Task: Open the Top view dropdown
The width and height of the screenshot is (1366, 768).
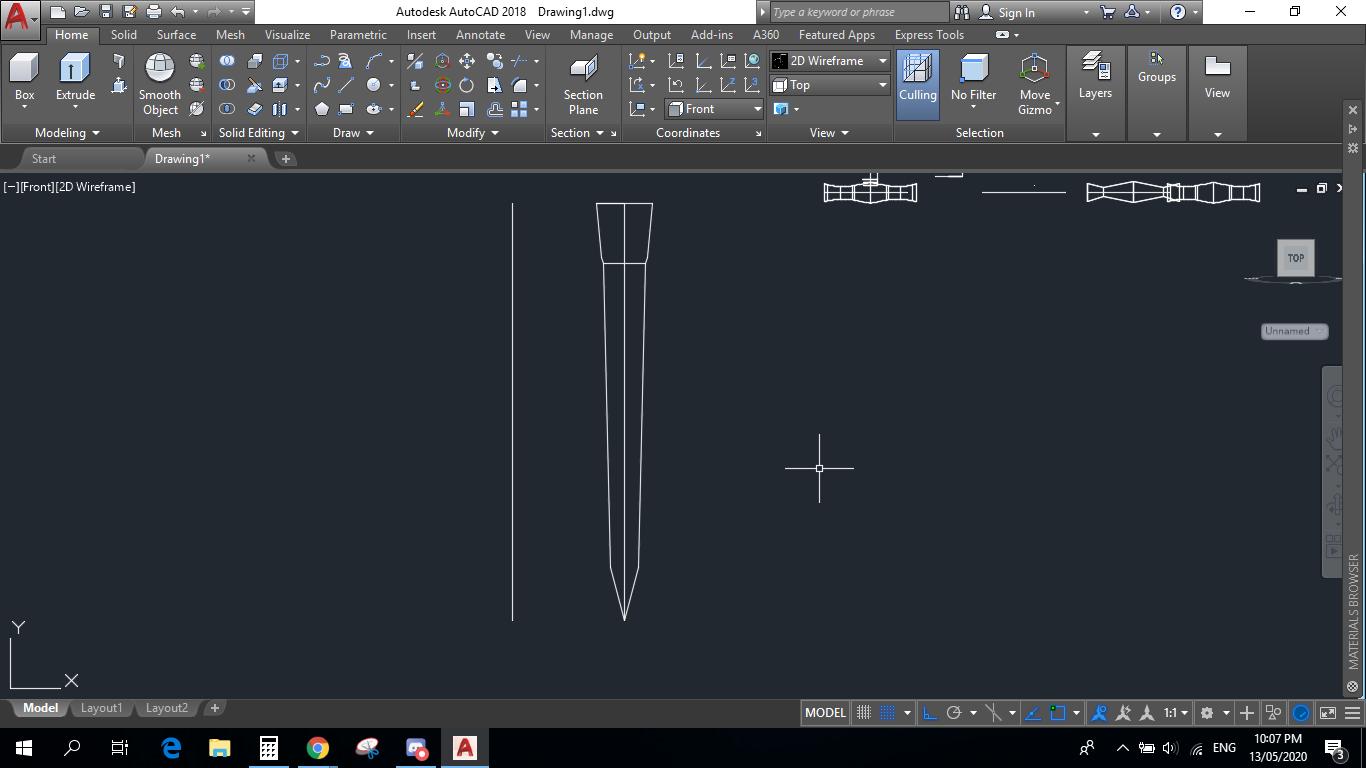Action: tap(830, 85)
